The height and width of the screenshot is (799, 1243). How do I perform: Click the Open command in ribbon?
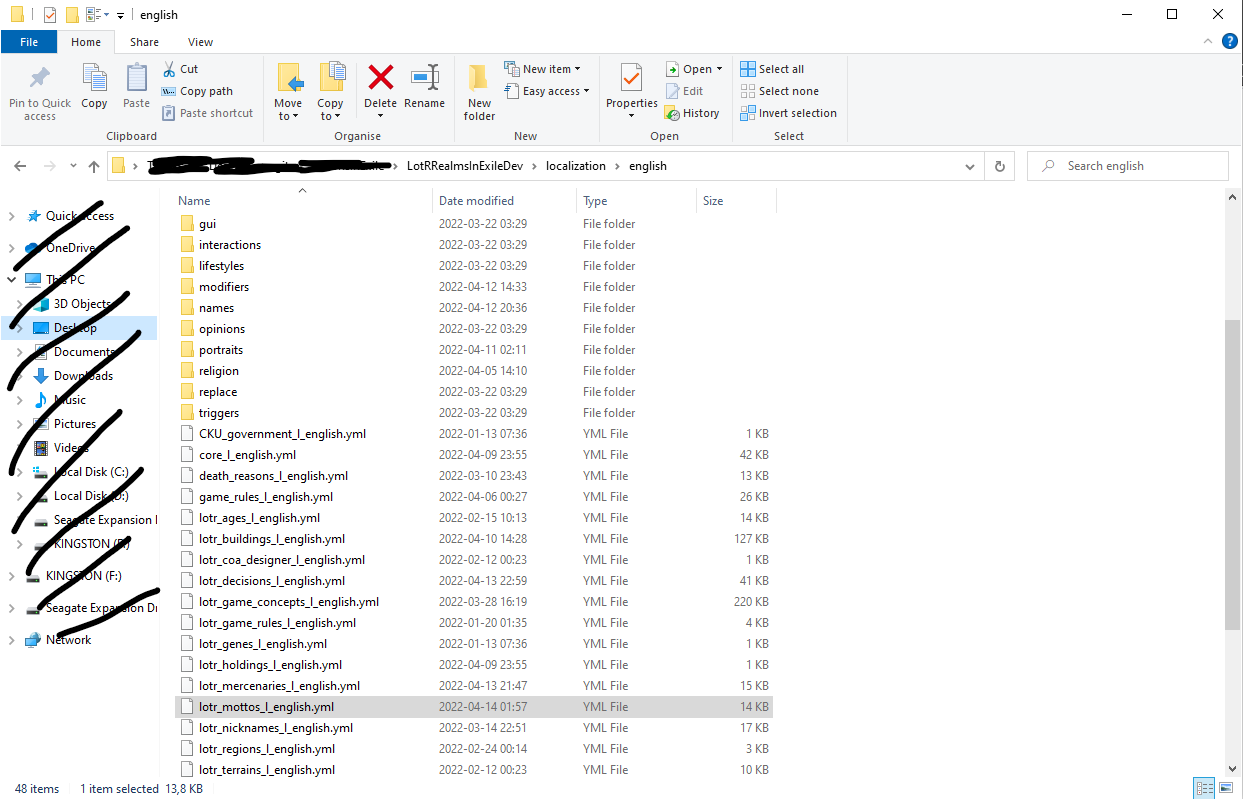[695, 69]
